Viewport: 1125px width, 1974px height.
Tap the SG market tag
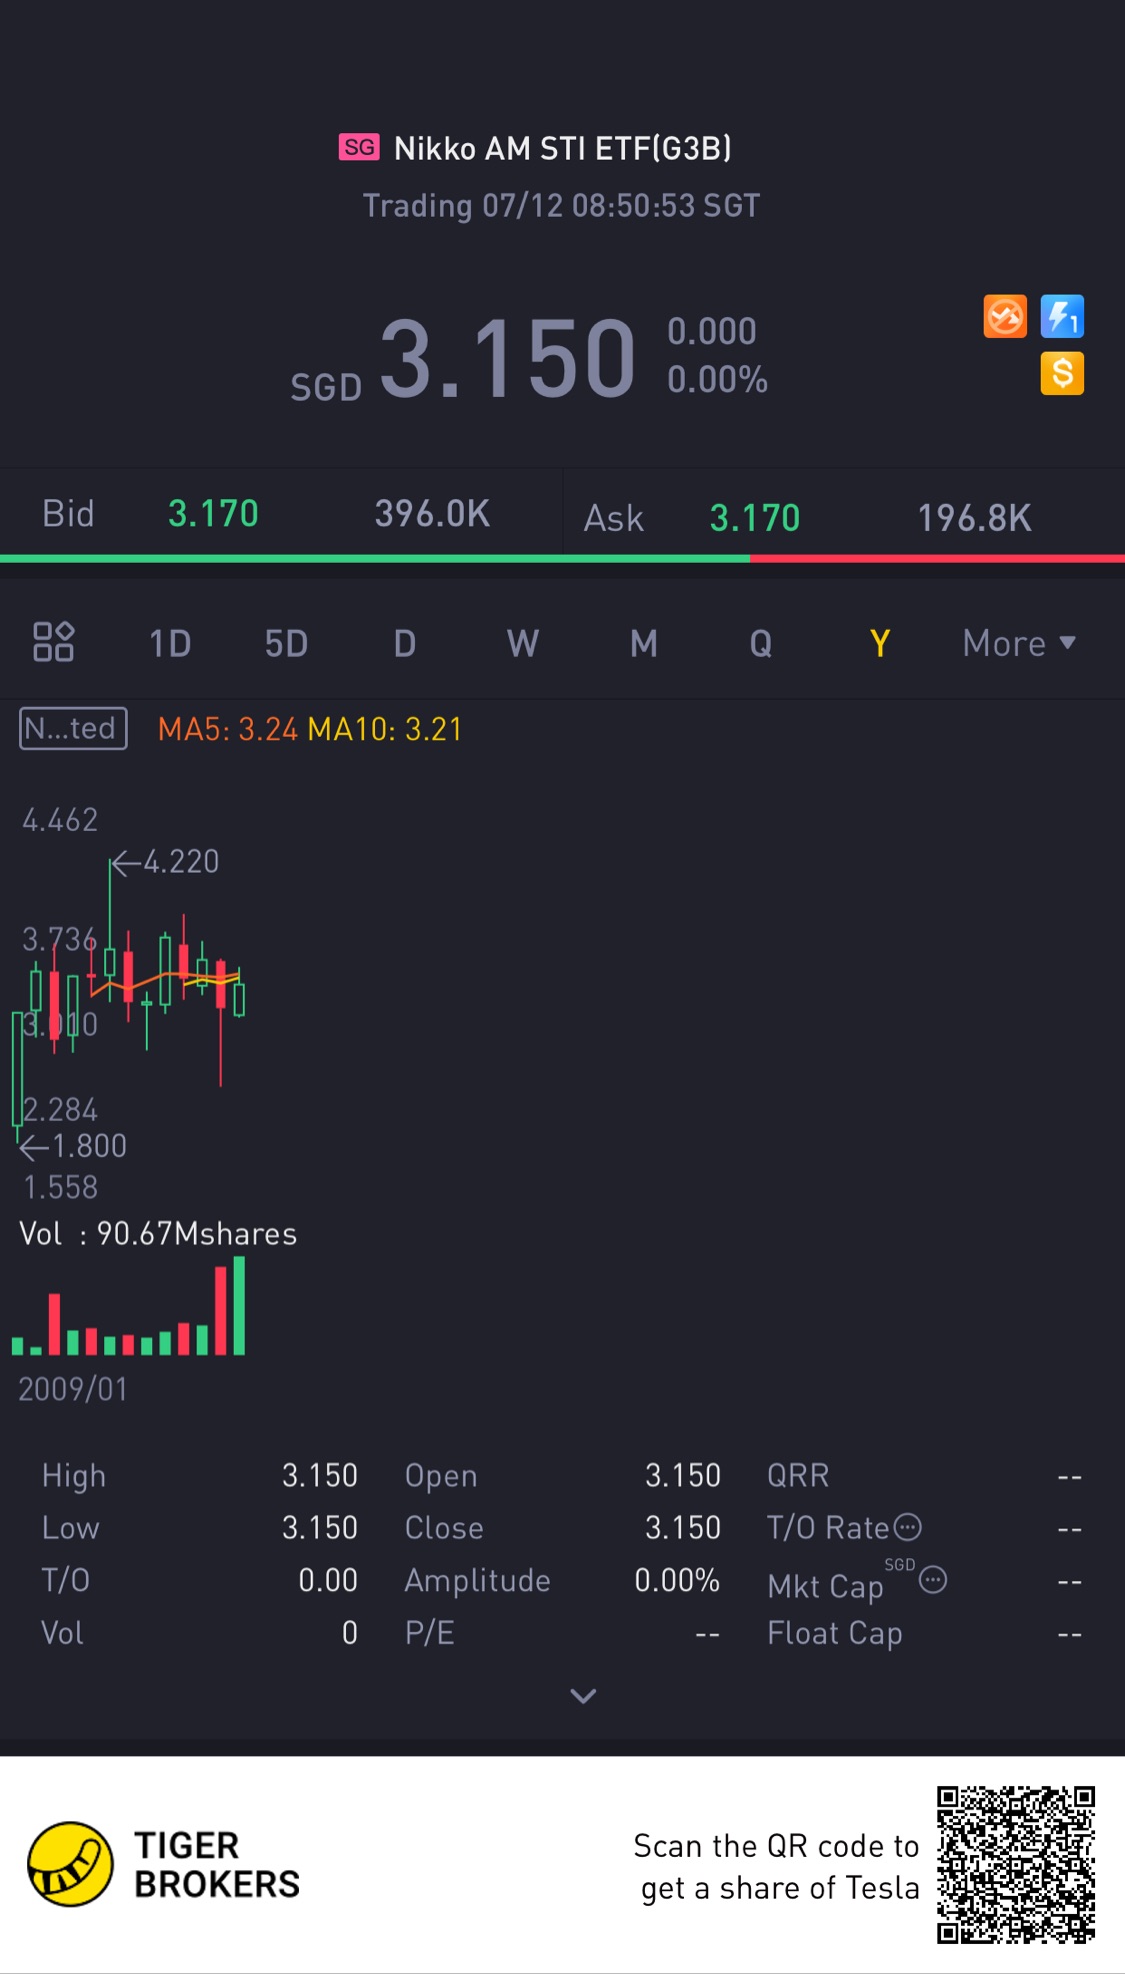click(359, 148)
